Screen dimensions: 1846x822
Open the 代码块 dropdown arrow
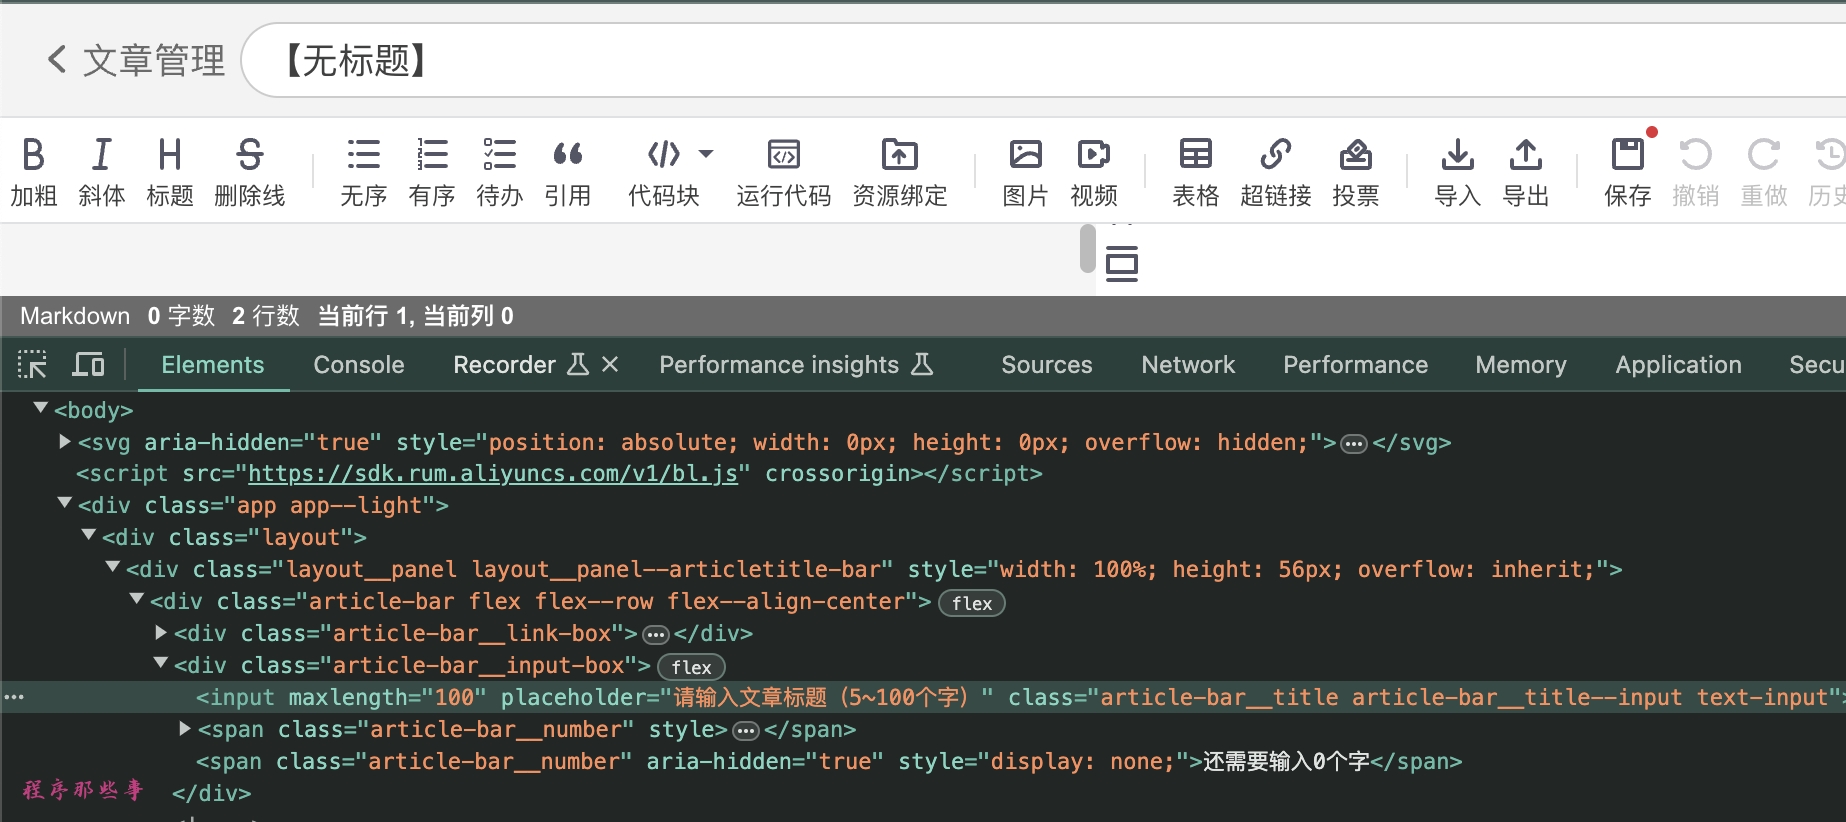706,154
